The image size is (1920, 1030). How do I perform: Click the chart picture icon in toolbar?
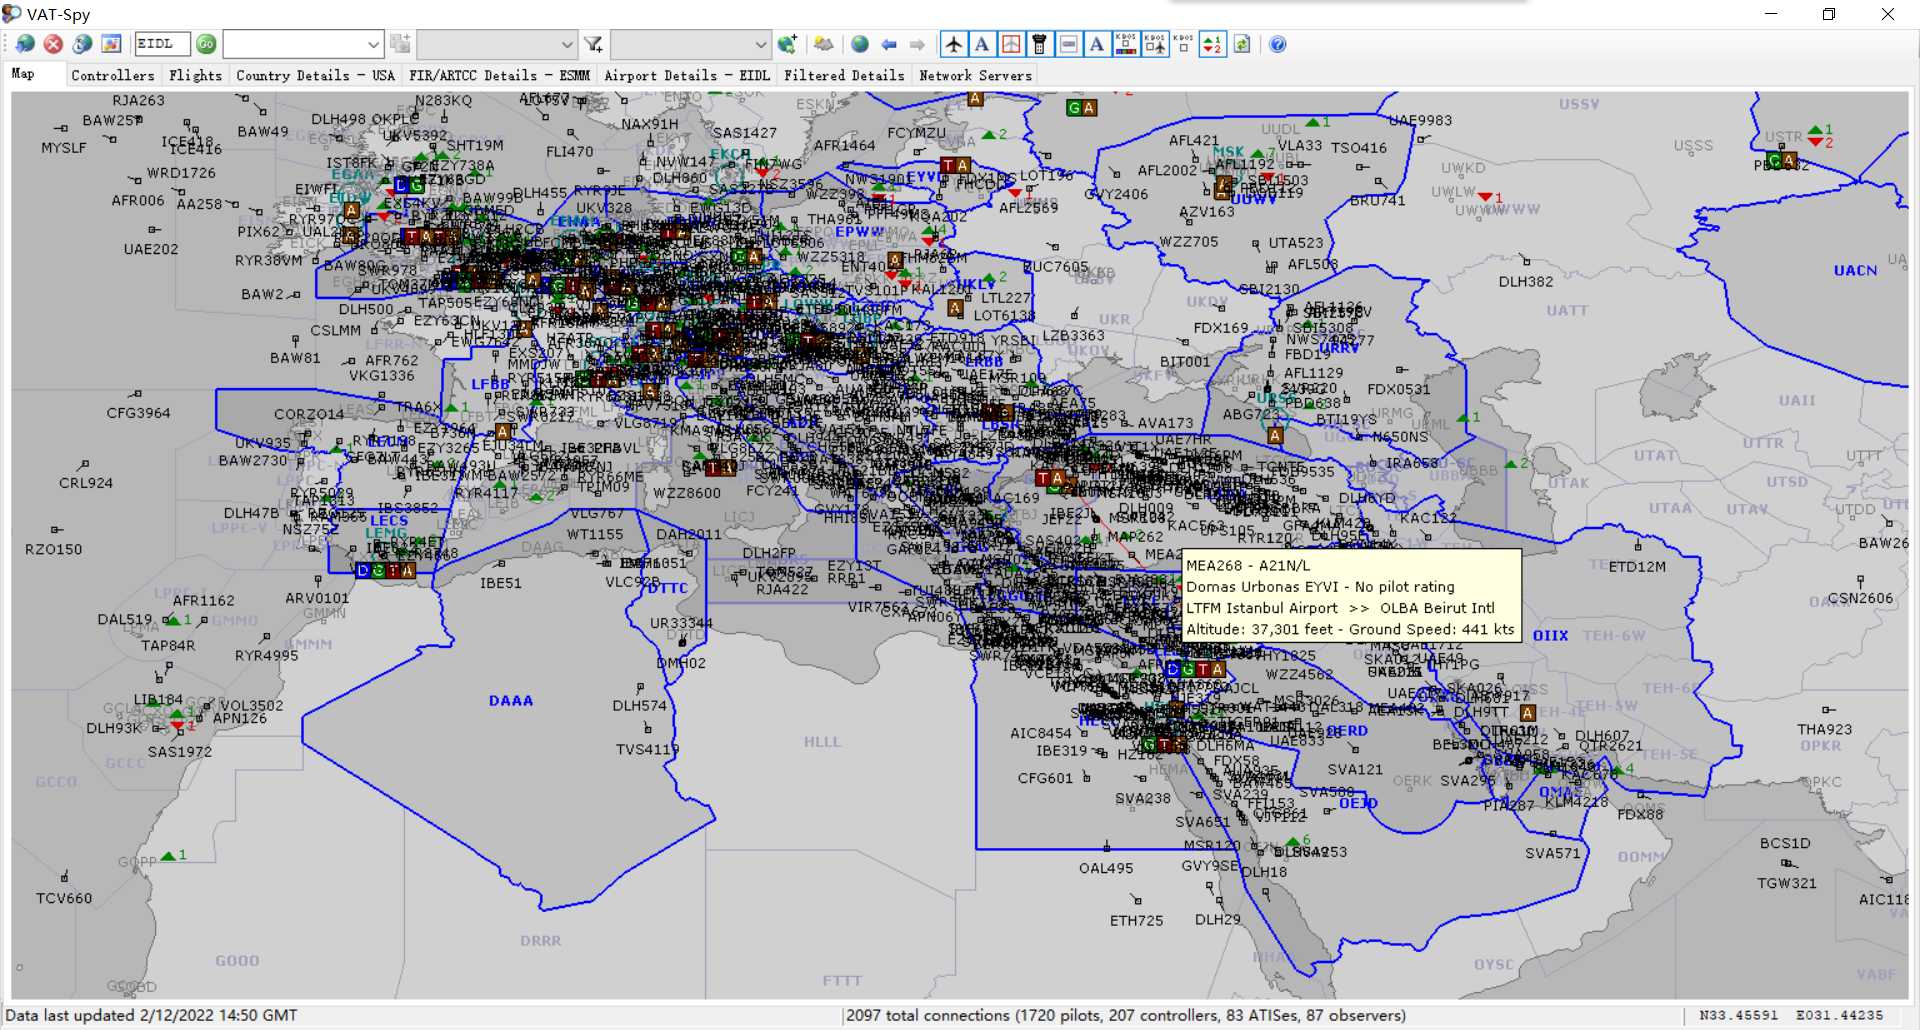click(111, 44)
